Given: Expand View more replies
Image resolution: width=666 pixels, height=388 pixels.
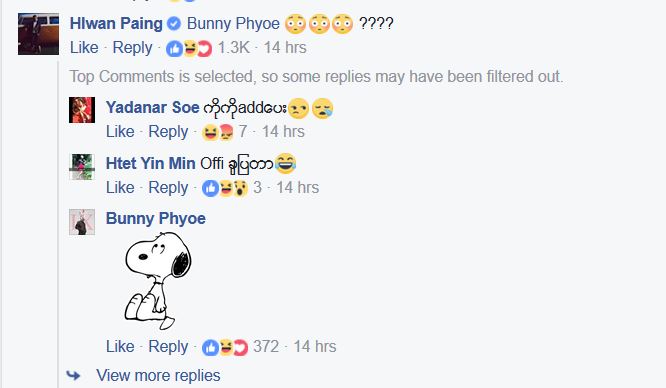Looking at the screenshot, I should pos(158,375).
